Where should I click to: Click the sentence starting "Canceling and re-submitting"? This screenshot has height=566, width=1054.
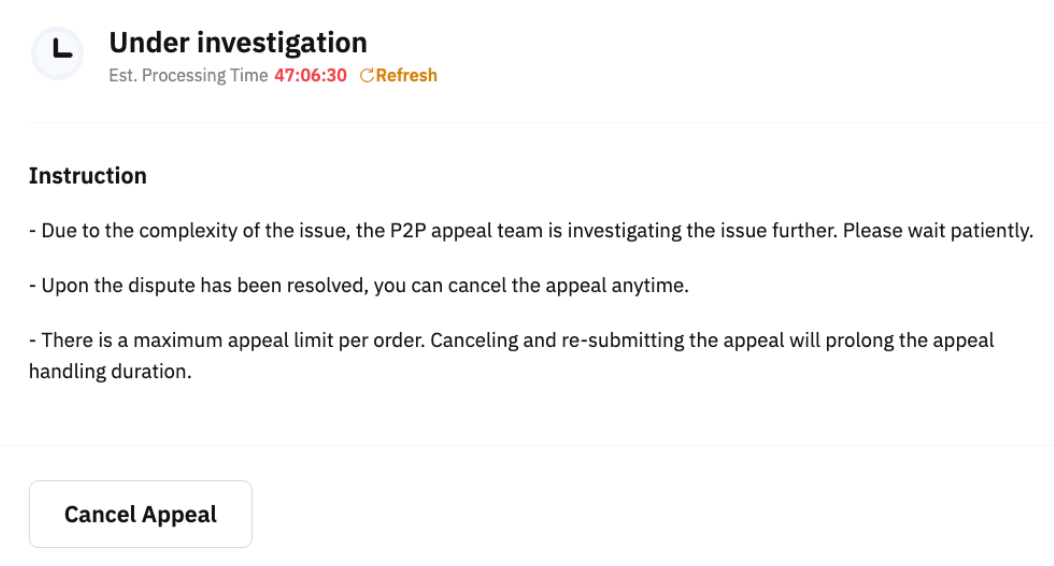tap(700, 340)
